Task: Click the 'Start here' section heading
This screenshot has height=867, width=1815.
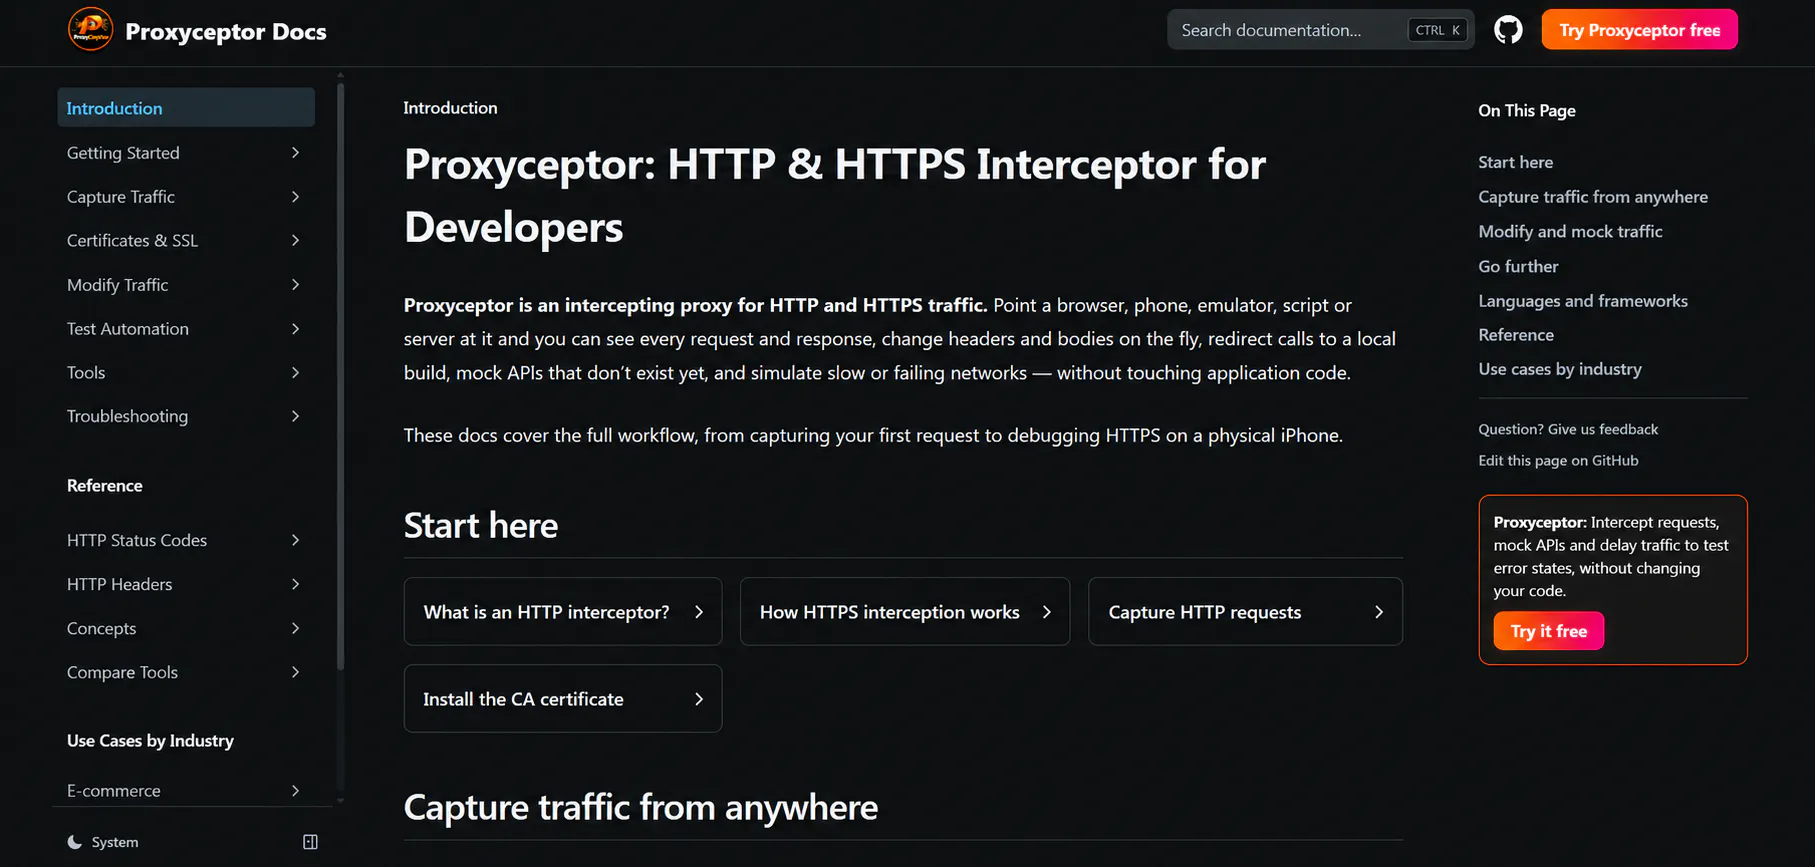Action: (481, 525)
